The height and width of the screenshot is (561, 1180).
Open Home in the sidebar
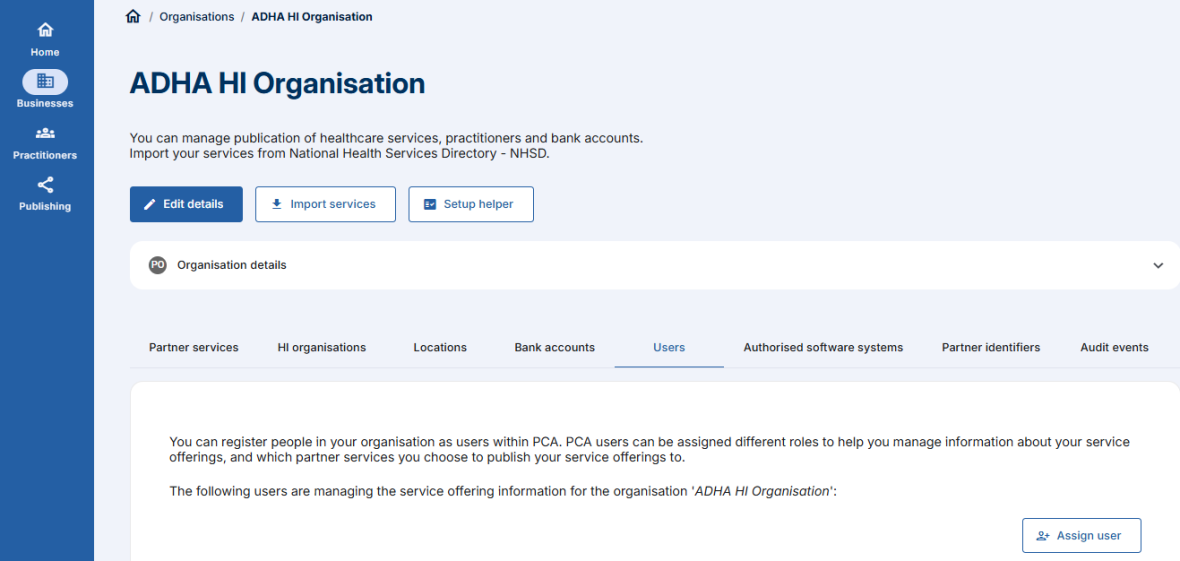[45, 40]
